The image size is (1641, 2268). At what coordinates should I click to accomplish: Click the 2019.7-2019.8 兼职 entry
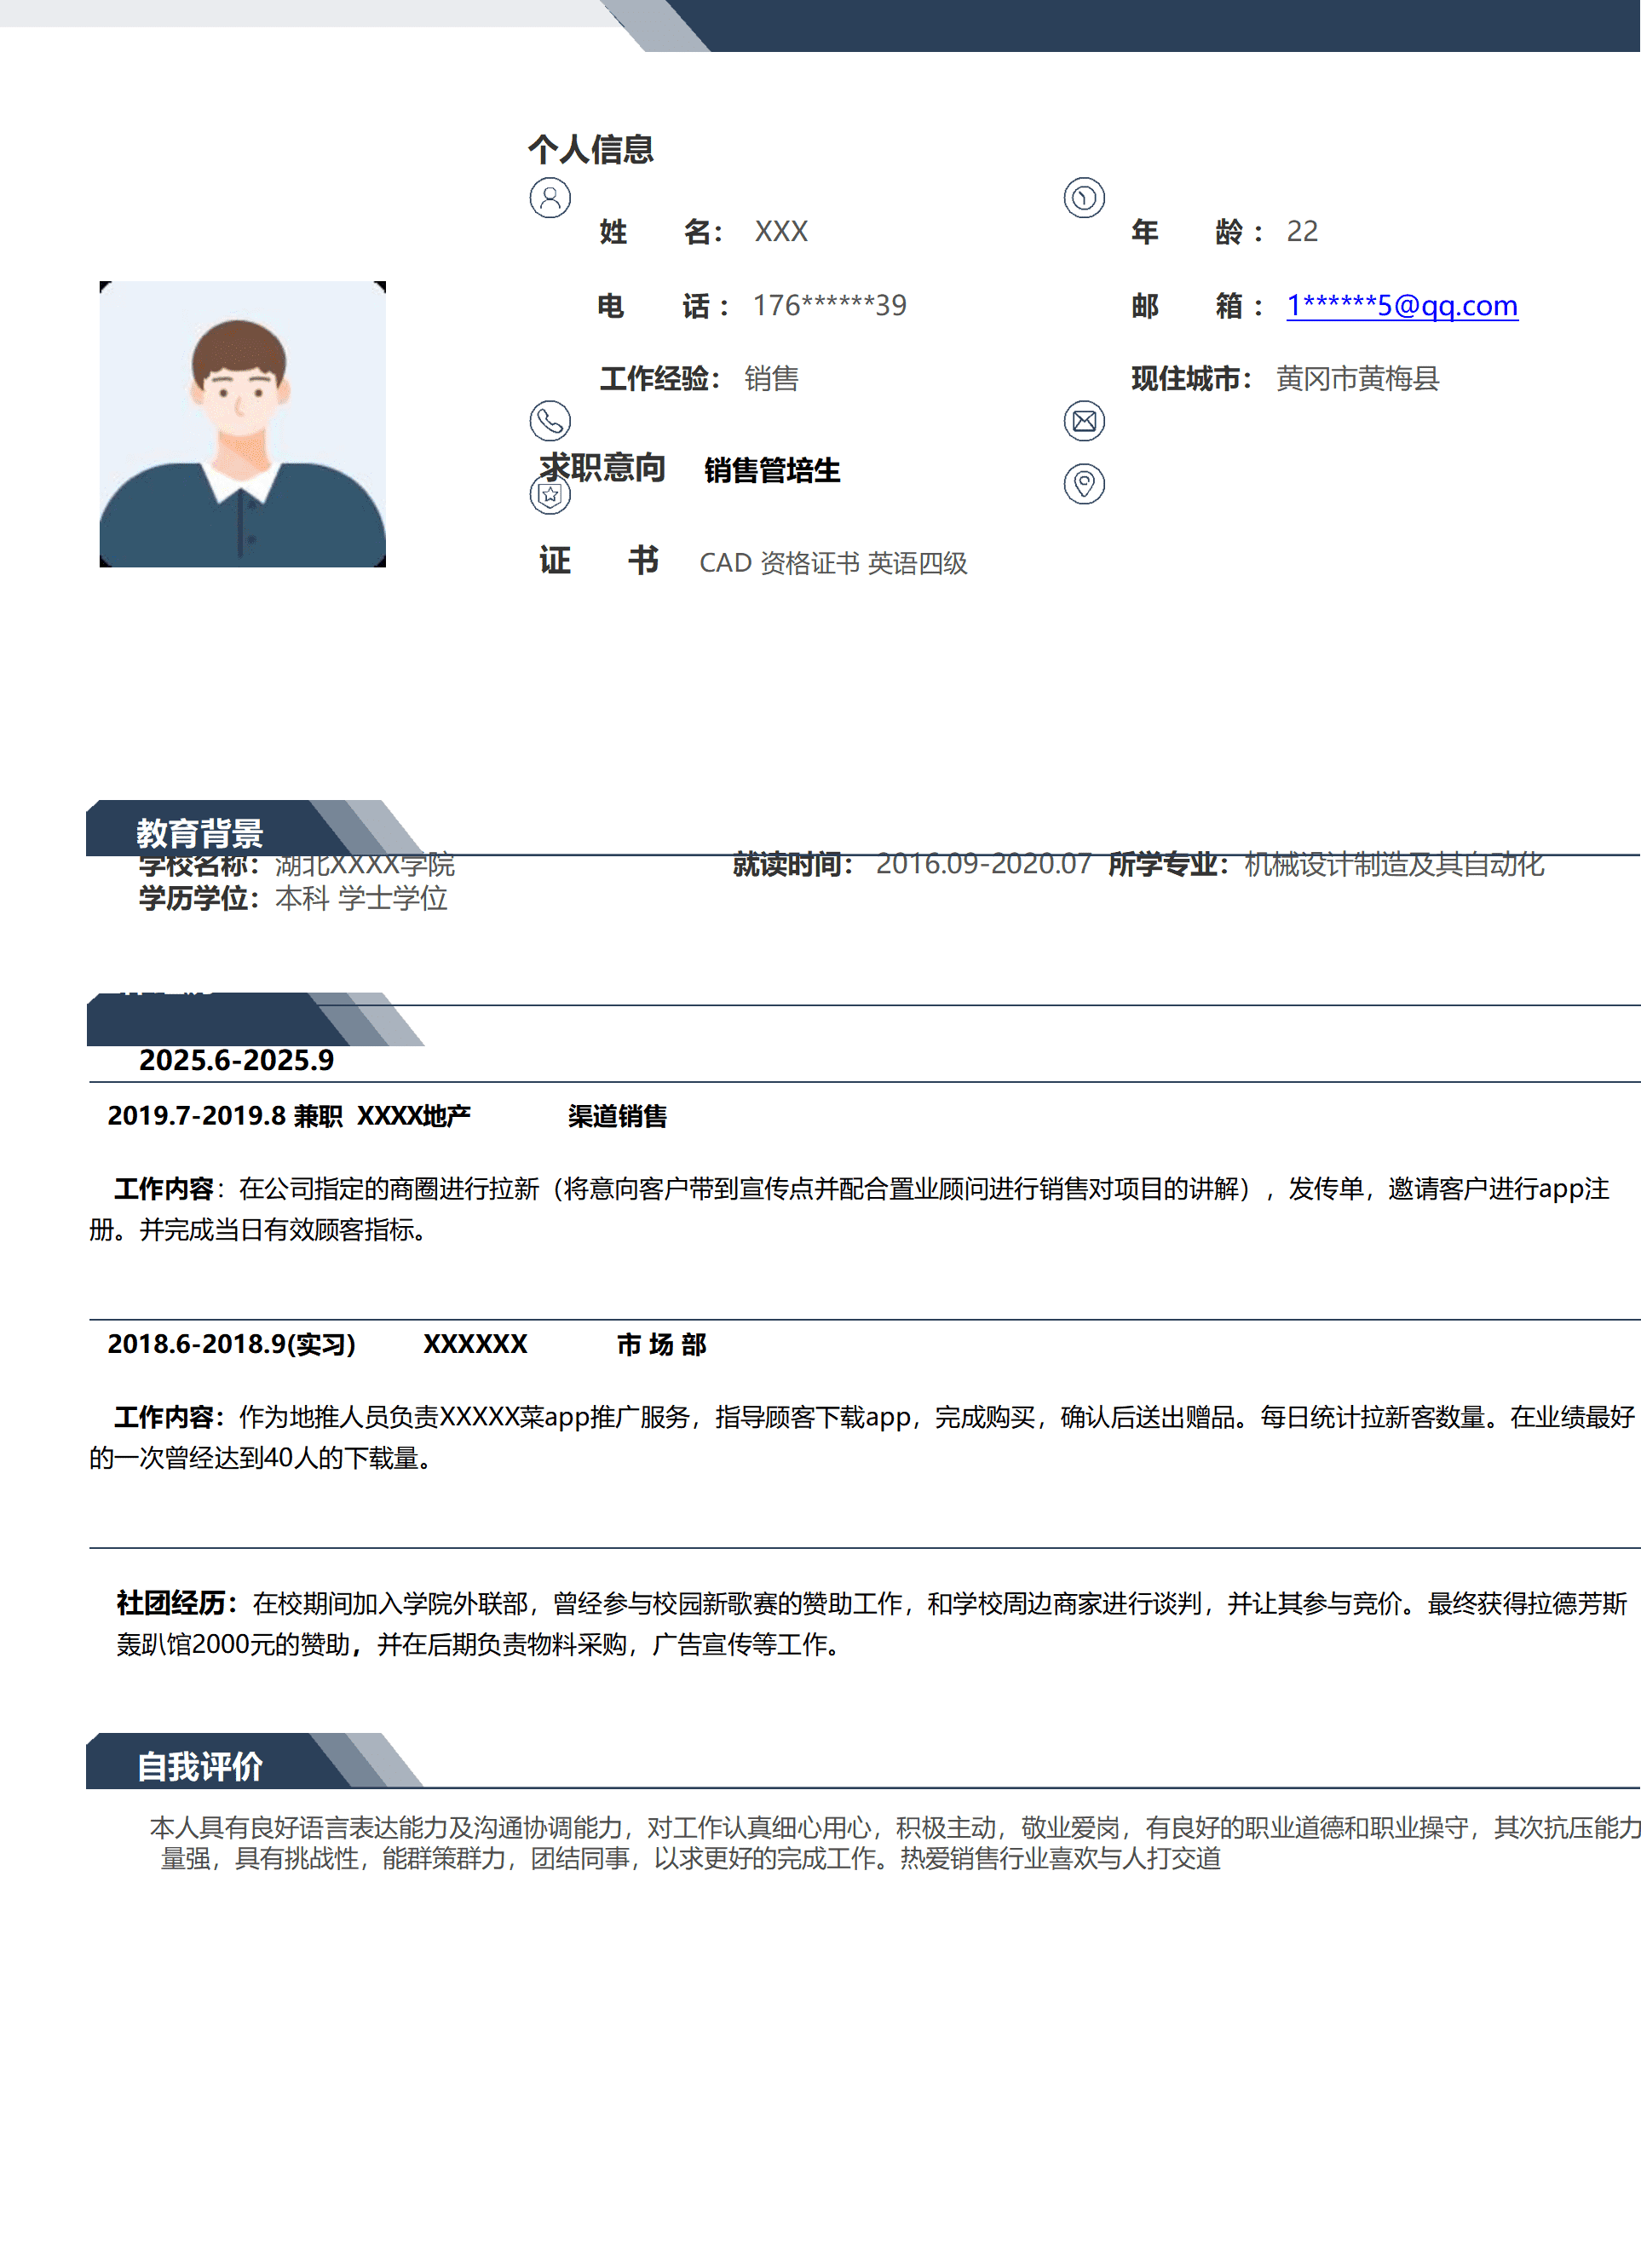coord(225,1116)
